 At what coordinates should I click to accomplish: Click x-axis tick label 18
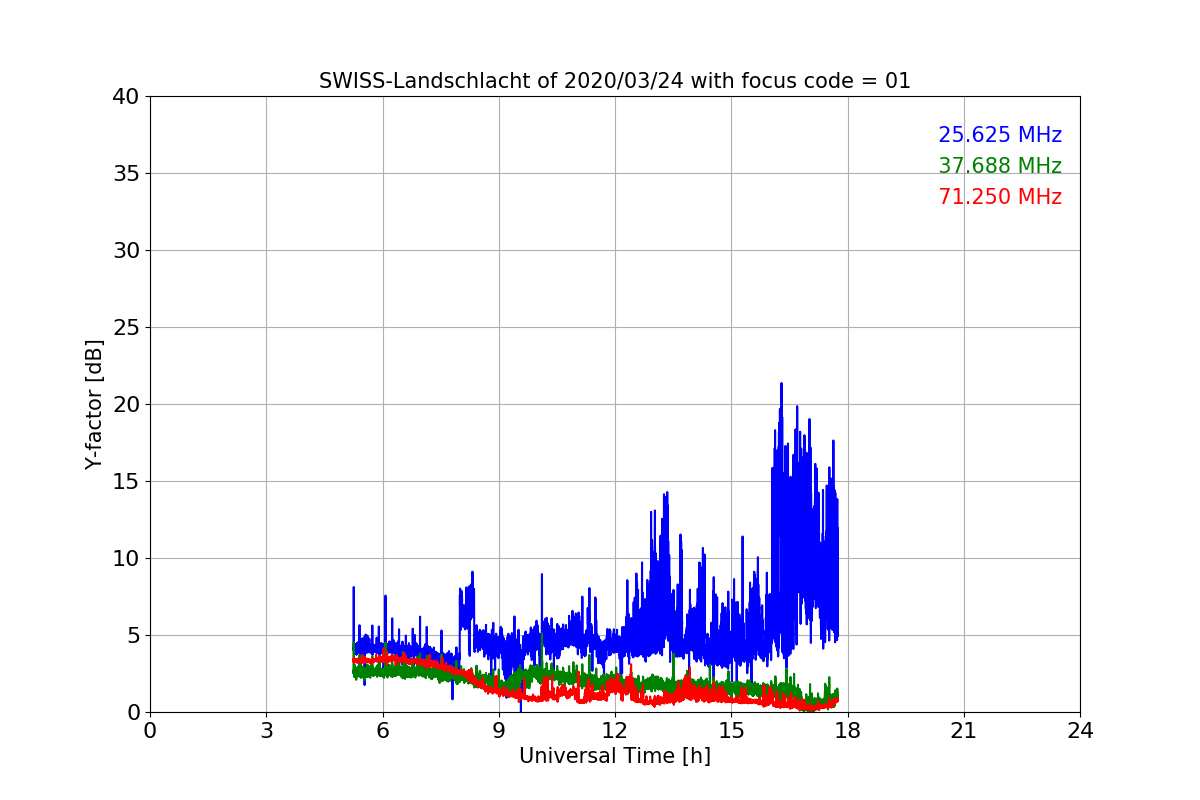(x=848, y=730)
